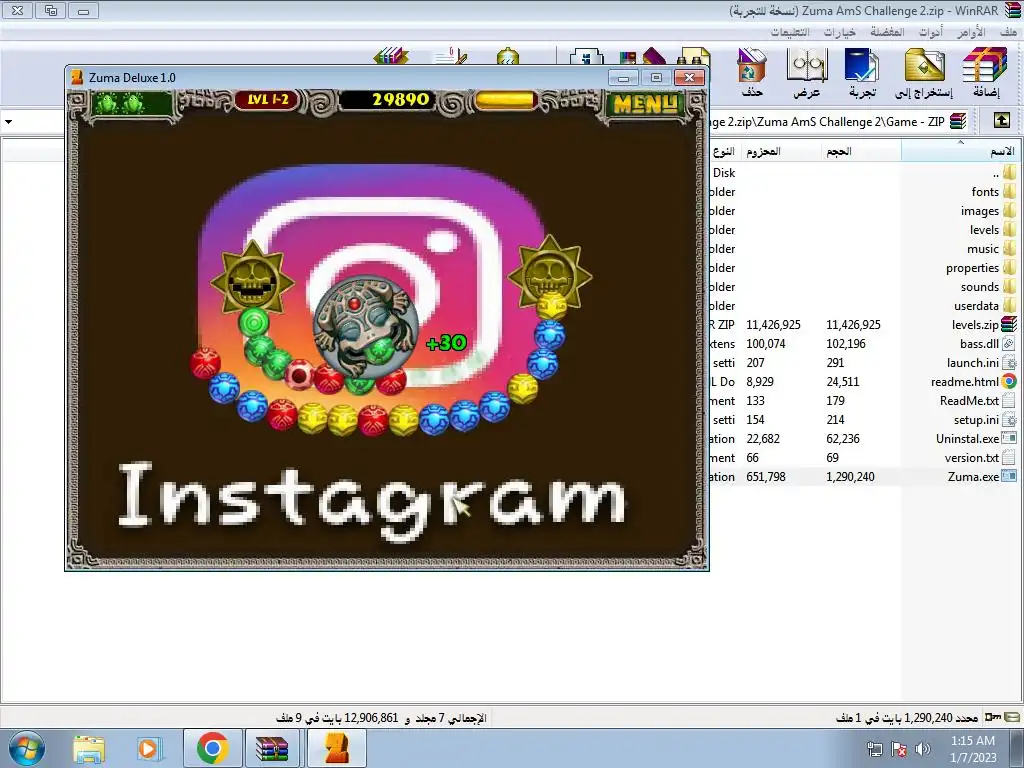This screenshot has width=1024, height=768.
Task: Click the WinRAR status bar key icon
Action: pyautogui.click(x=993, y=717)
